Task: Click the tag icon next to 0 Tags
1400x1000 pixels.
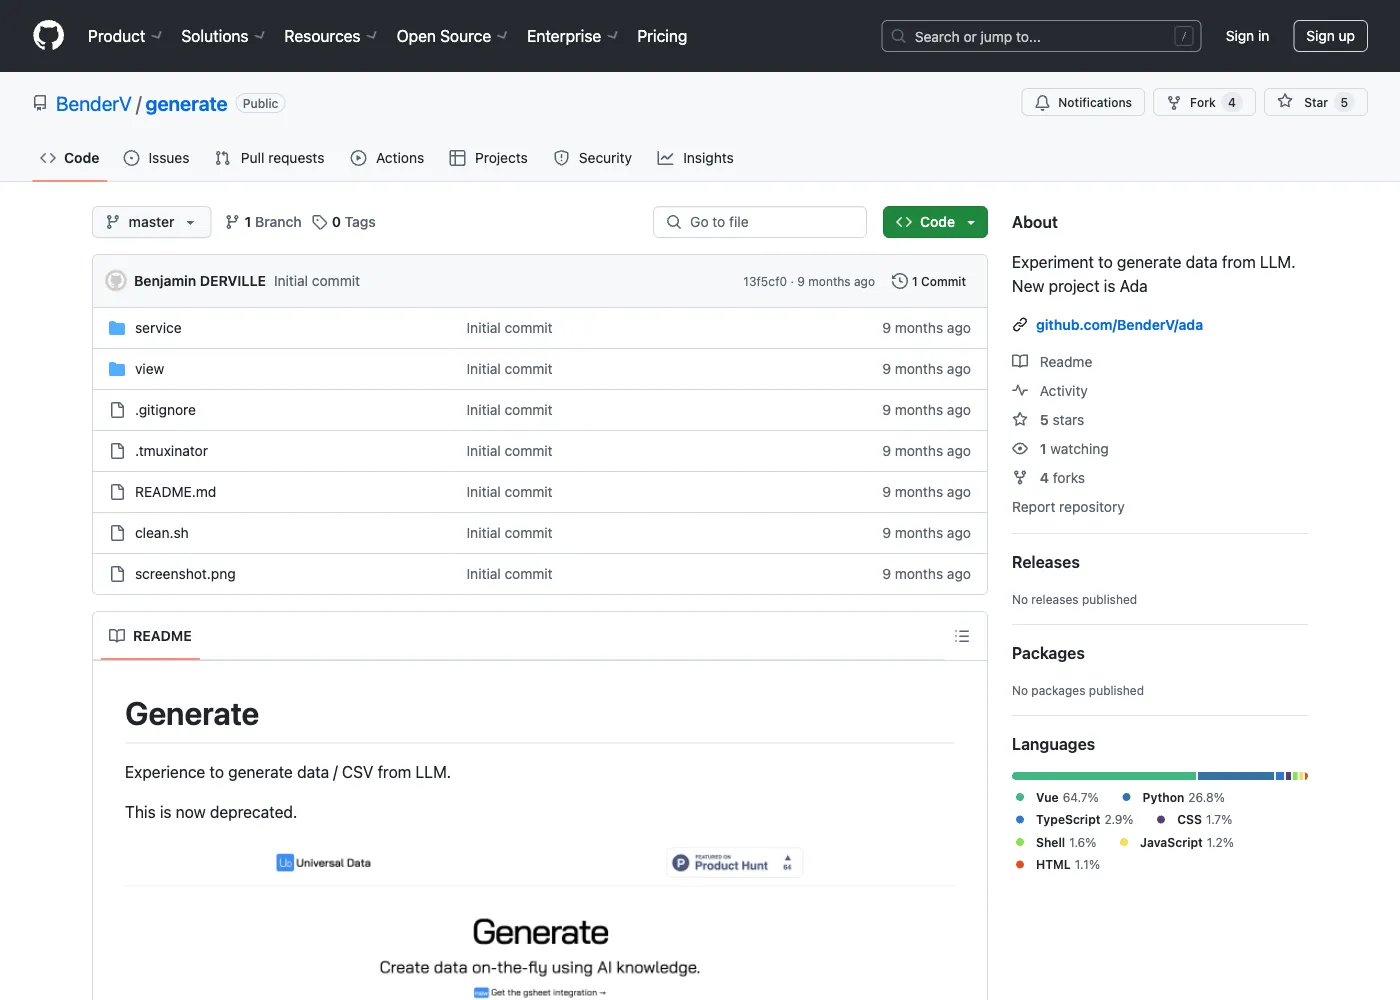Action: [320, 222]
